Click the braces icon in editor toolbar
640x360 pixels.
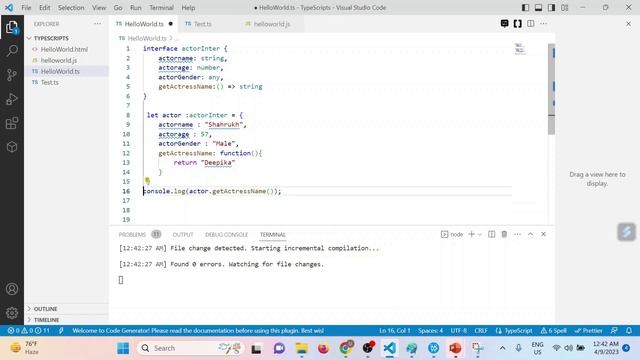518,24
